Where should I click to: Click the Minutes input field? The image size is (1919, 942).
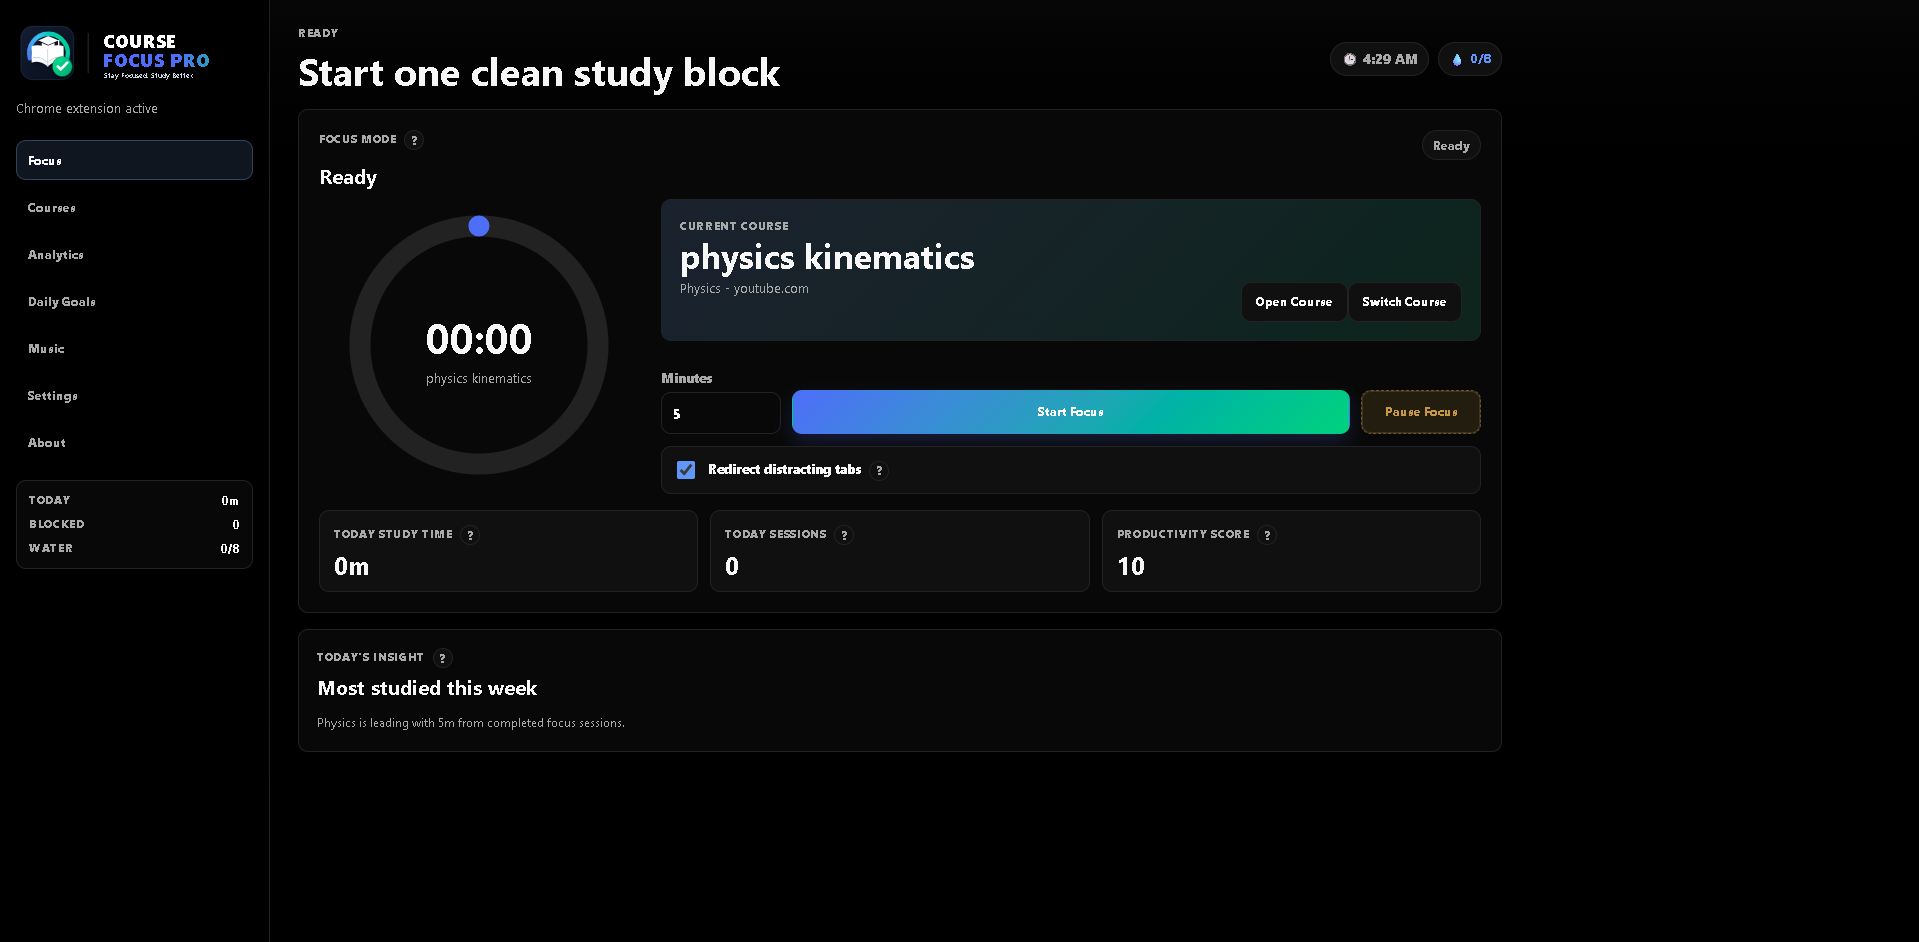click(720, 413)
